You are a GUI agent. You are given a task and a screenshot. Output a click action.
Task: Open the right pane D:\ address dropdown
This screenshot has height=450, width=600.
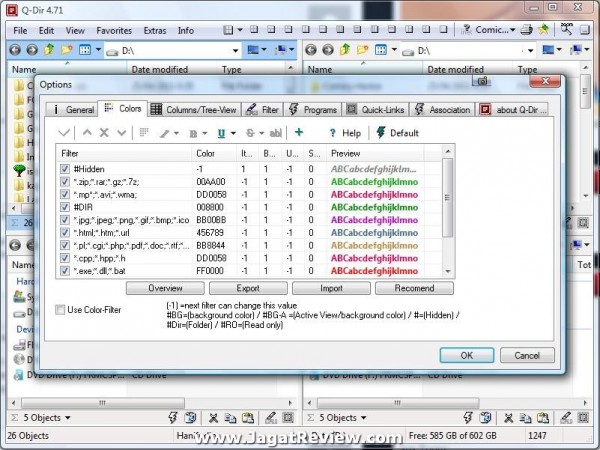[x=530, y=50]
